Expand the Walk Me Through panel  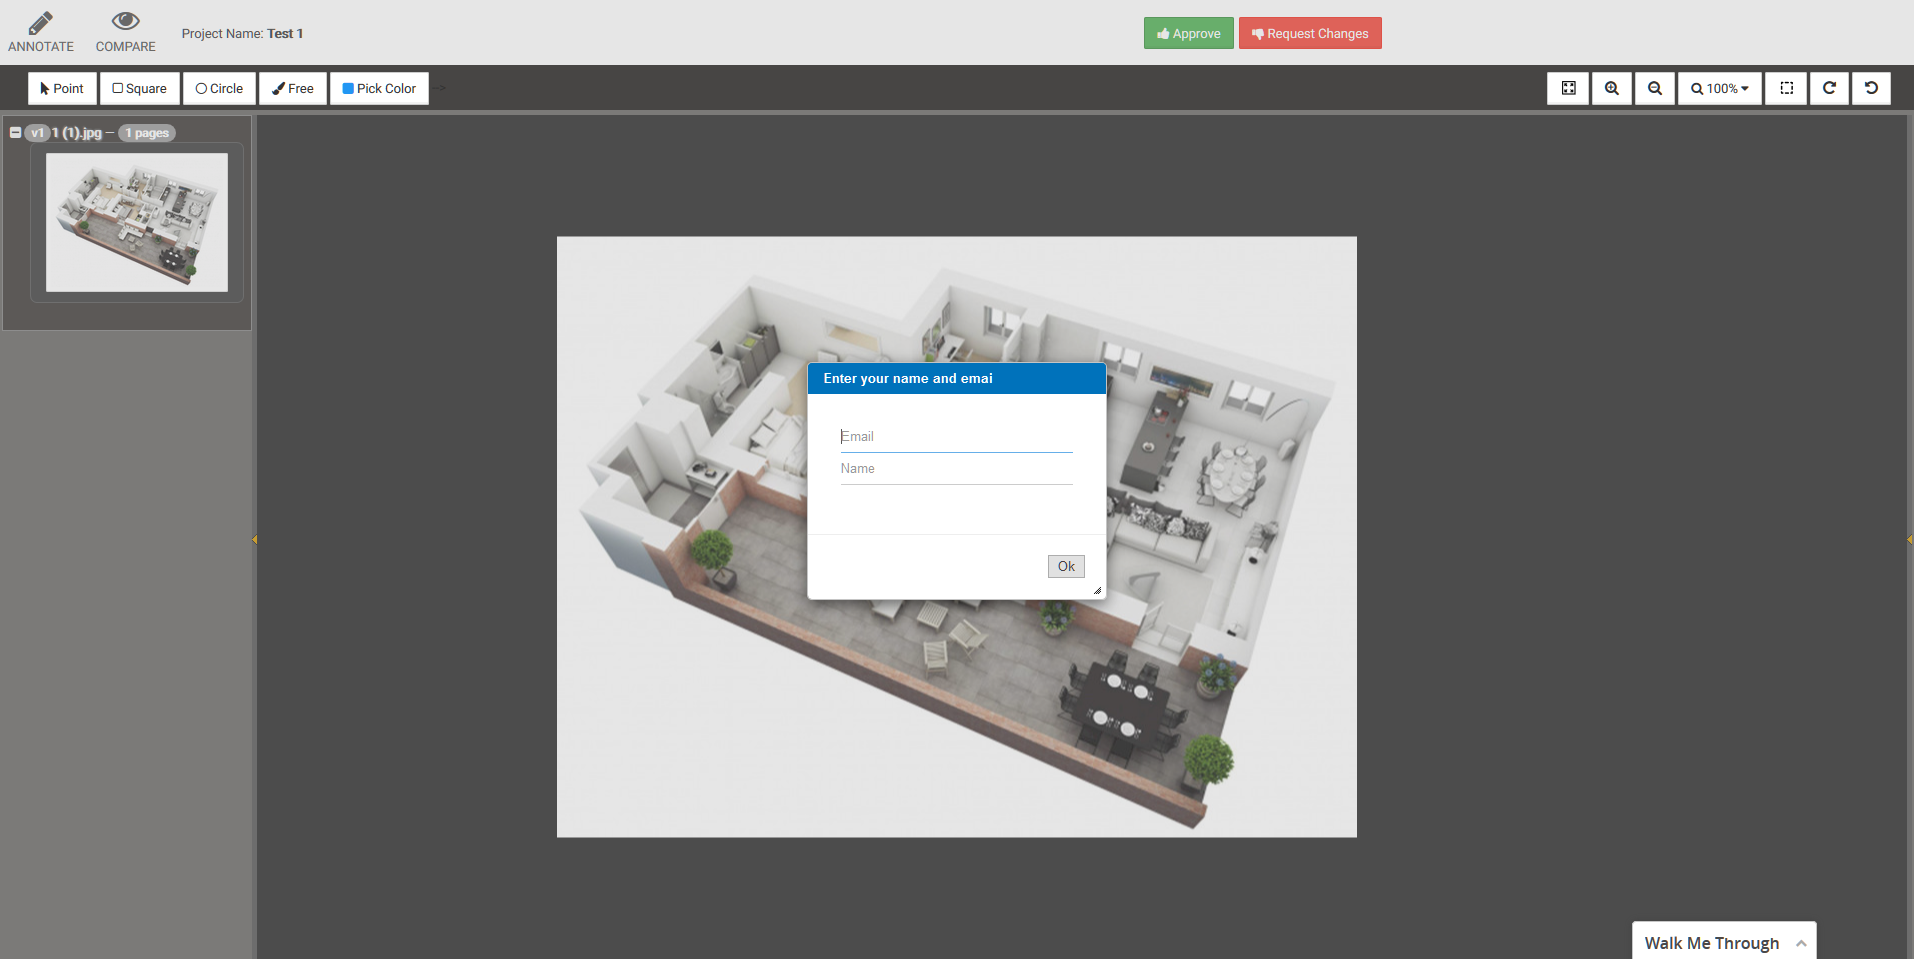(1724, 942)
